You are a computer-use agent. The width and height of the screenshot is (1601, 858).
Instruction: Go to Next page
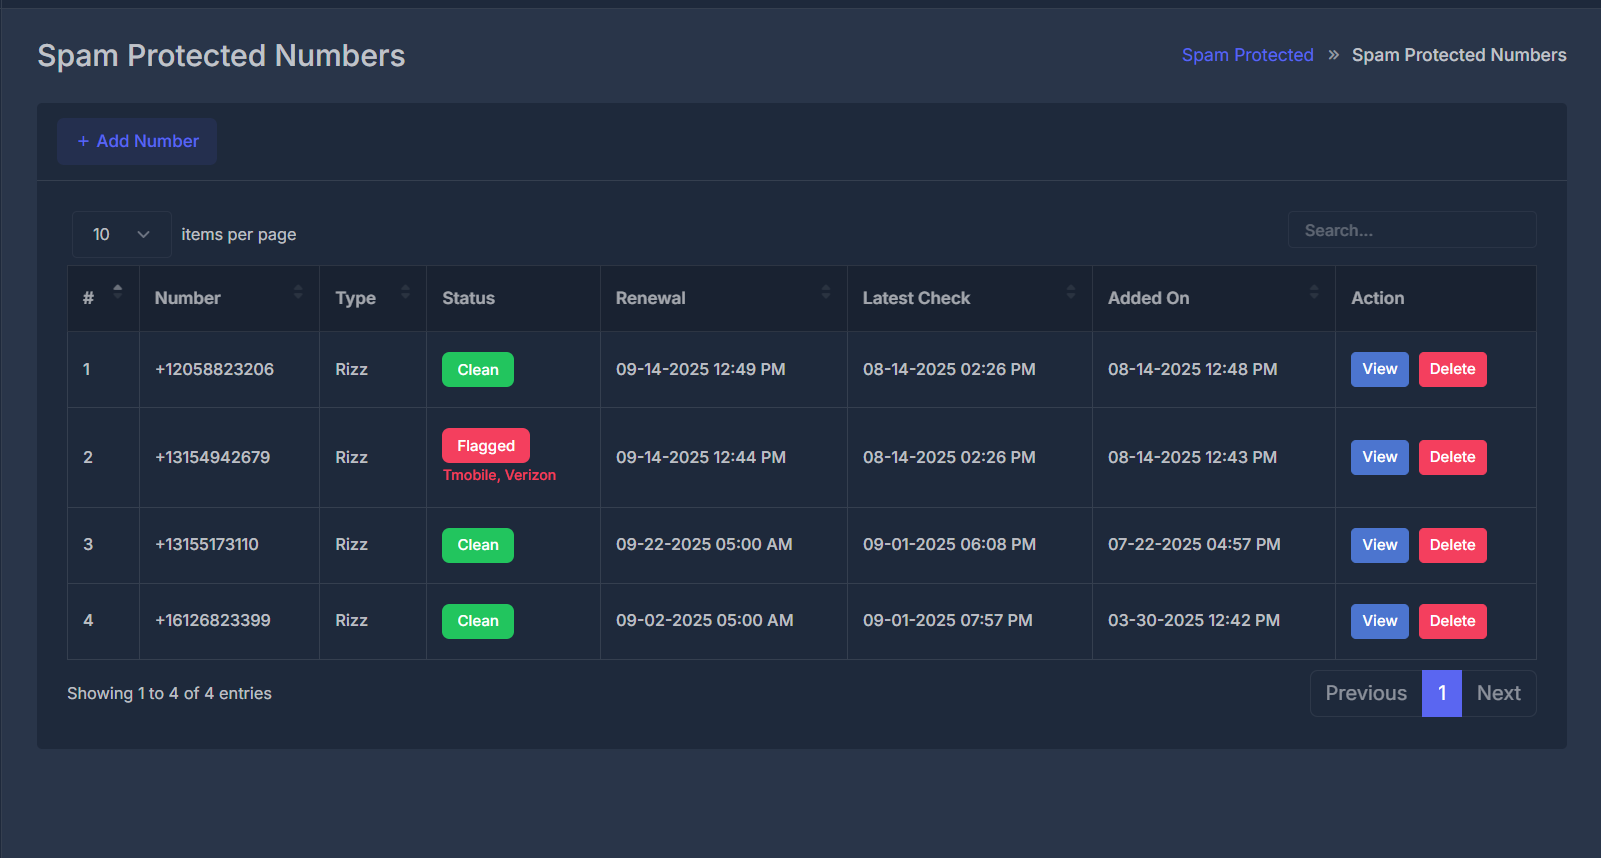click(x=1499, y=693)
